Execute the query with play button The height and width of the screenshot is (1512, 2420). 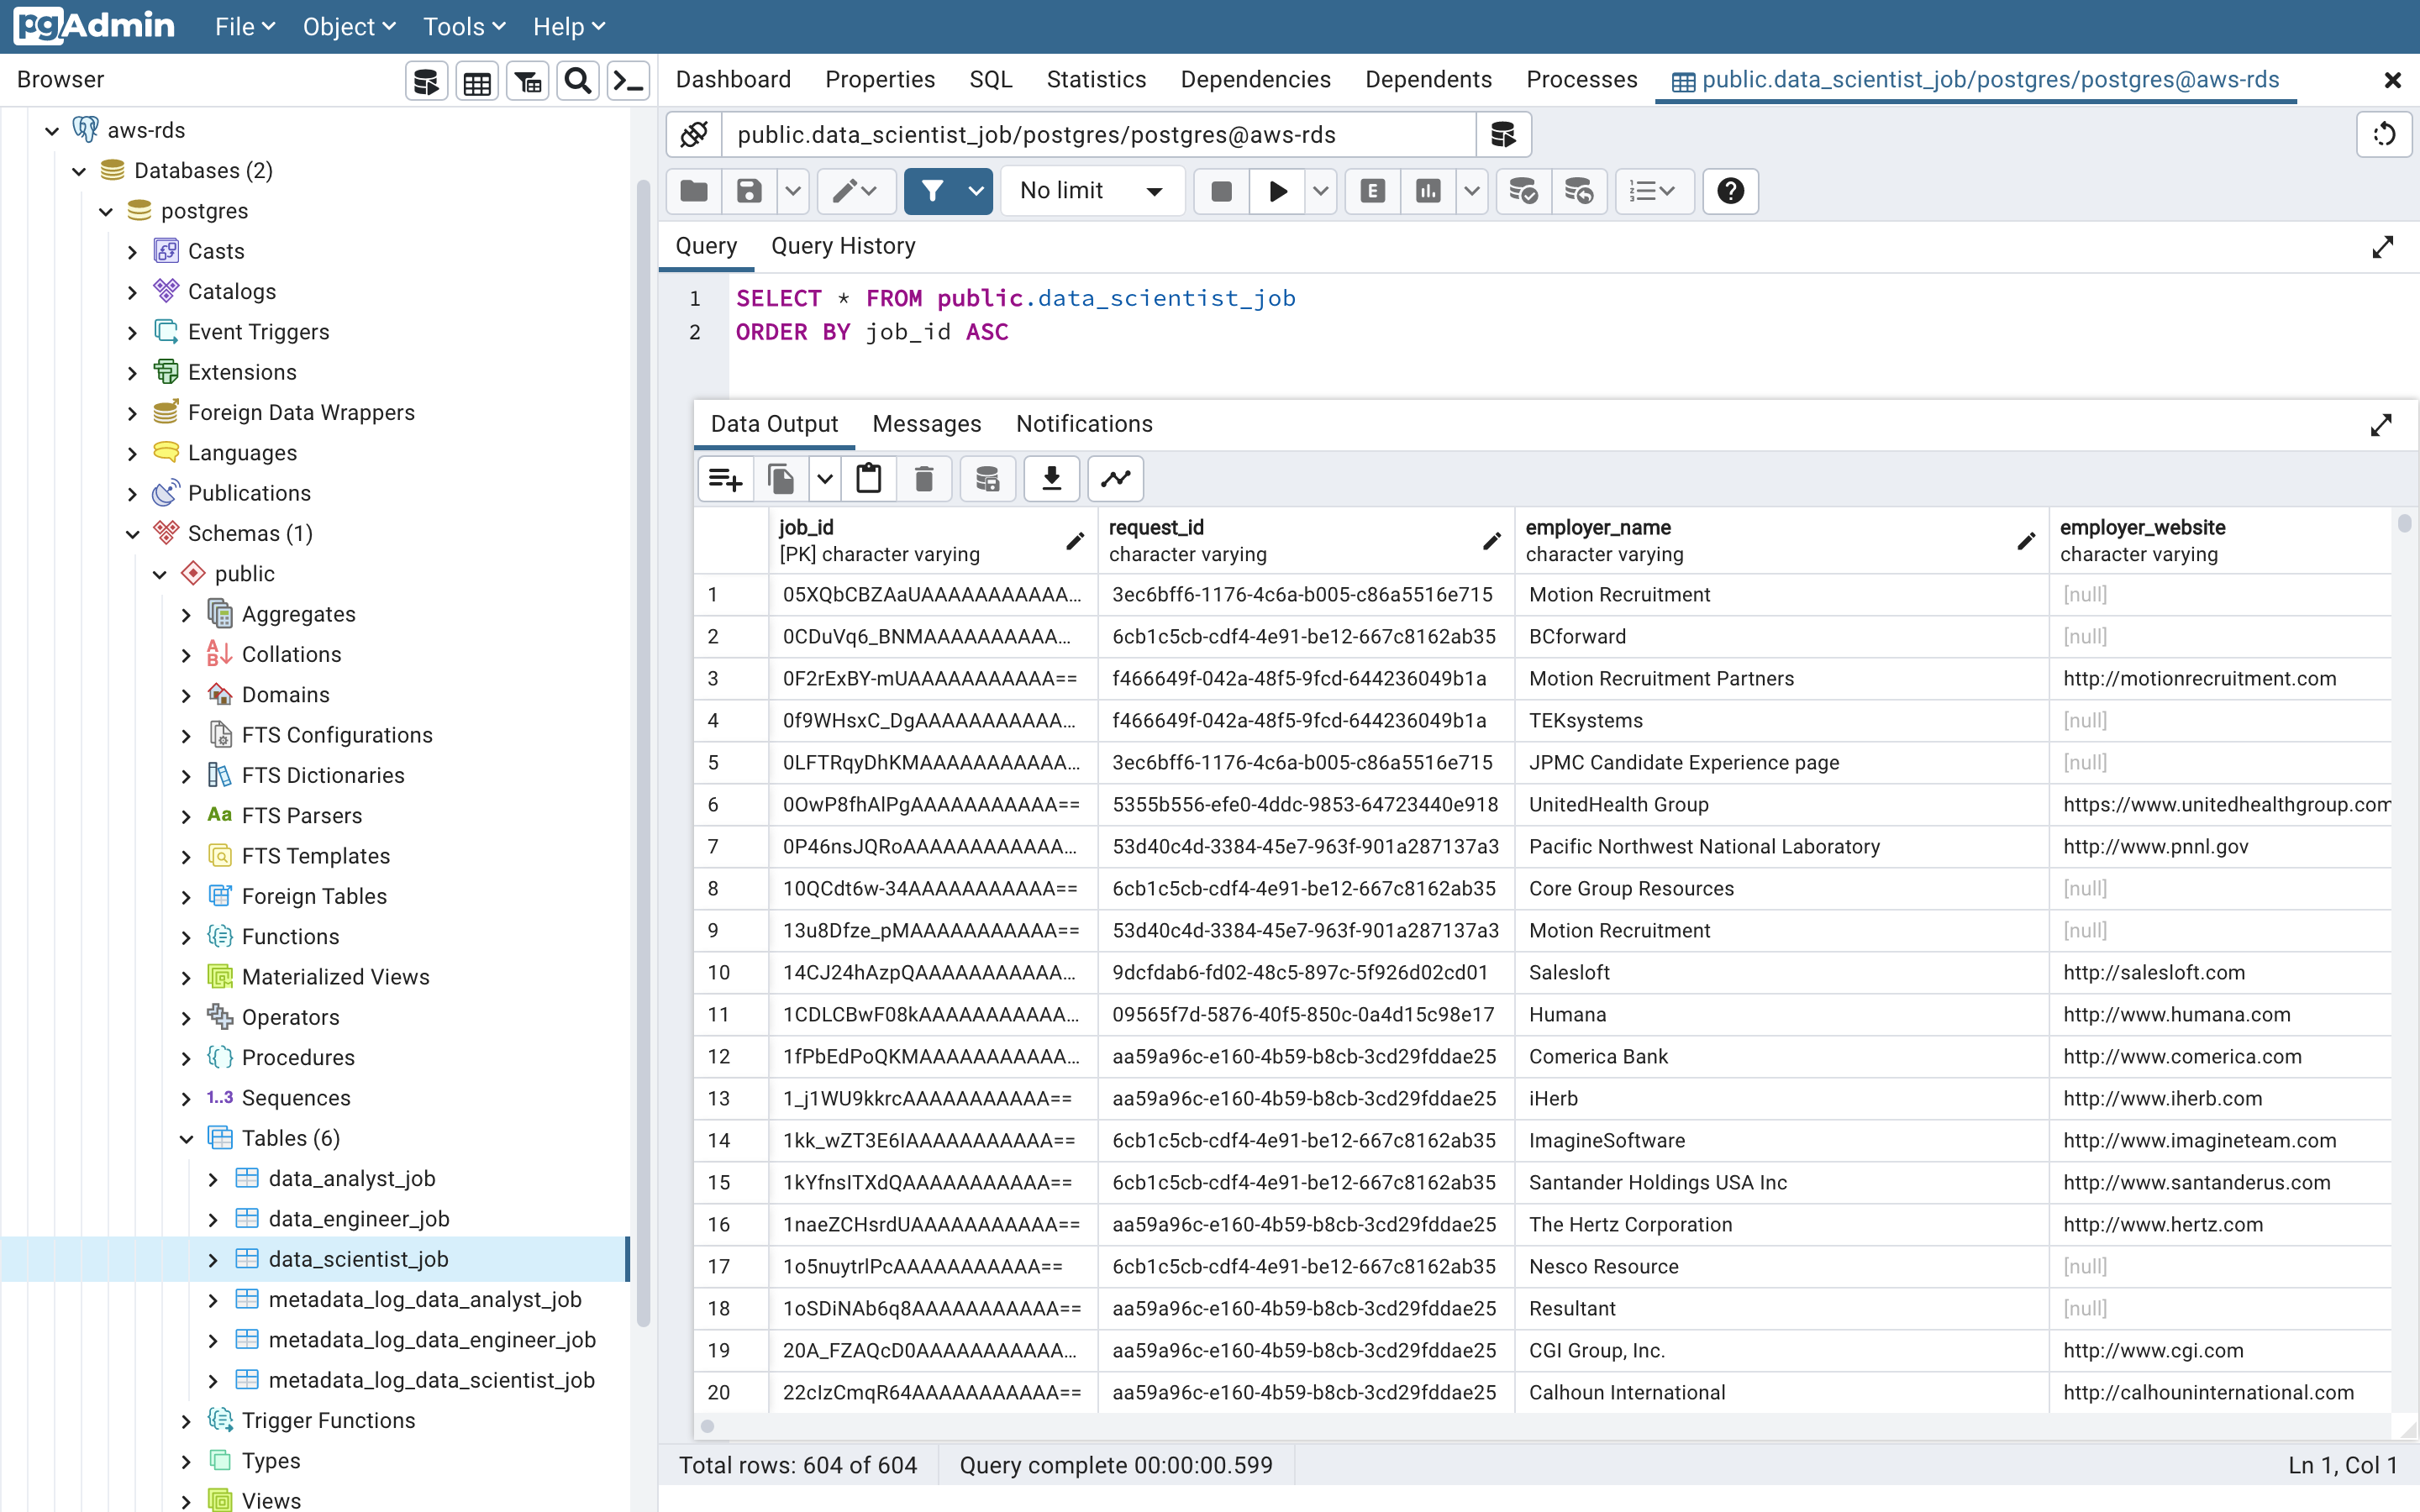click(1277, 191)
